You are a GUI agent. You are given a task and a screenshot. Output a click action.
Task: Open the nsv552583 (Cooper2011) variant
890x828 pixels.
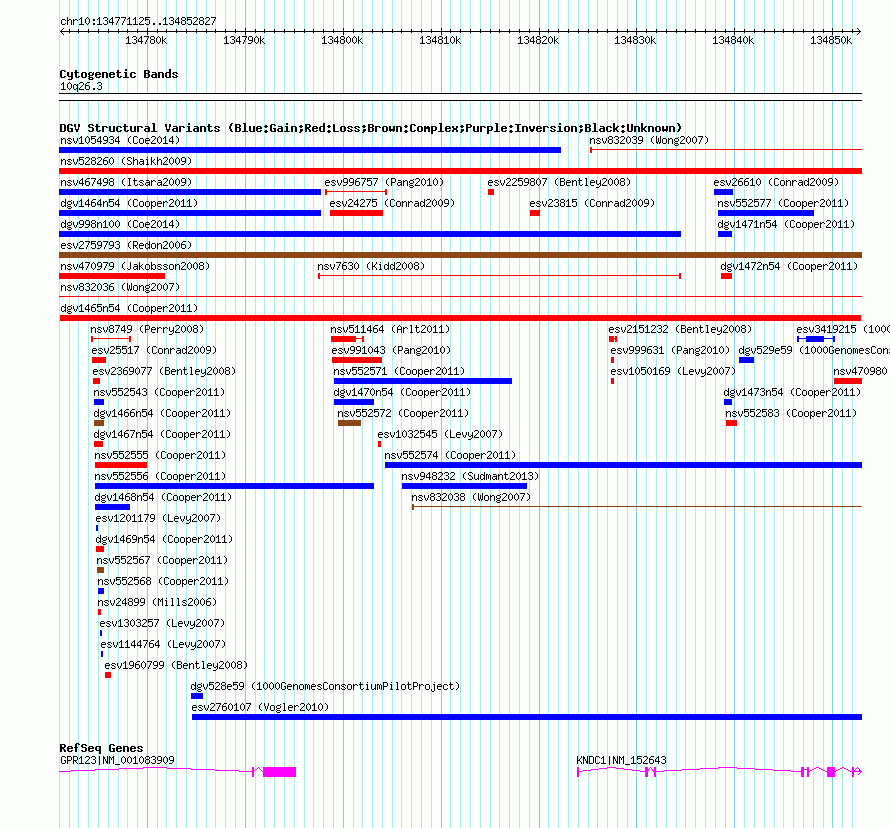click(791, 413)
